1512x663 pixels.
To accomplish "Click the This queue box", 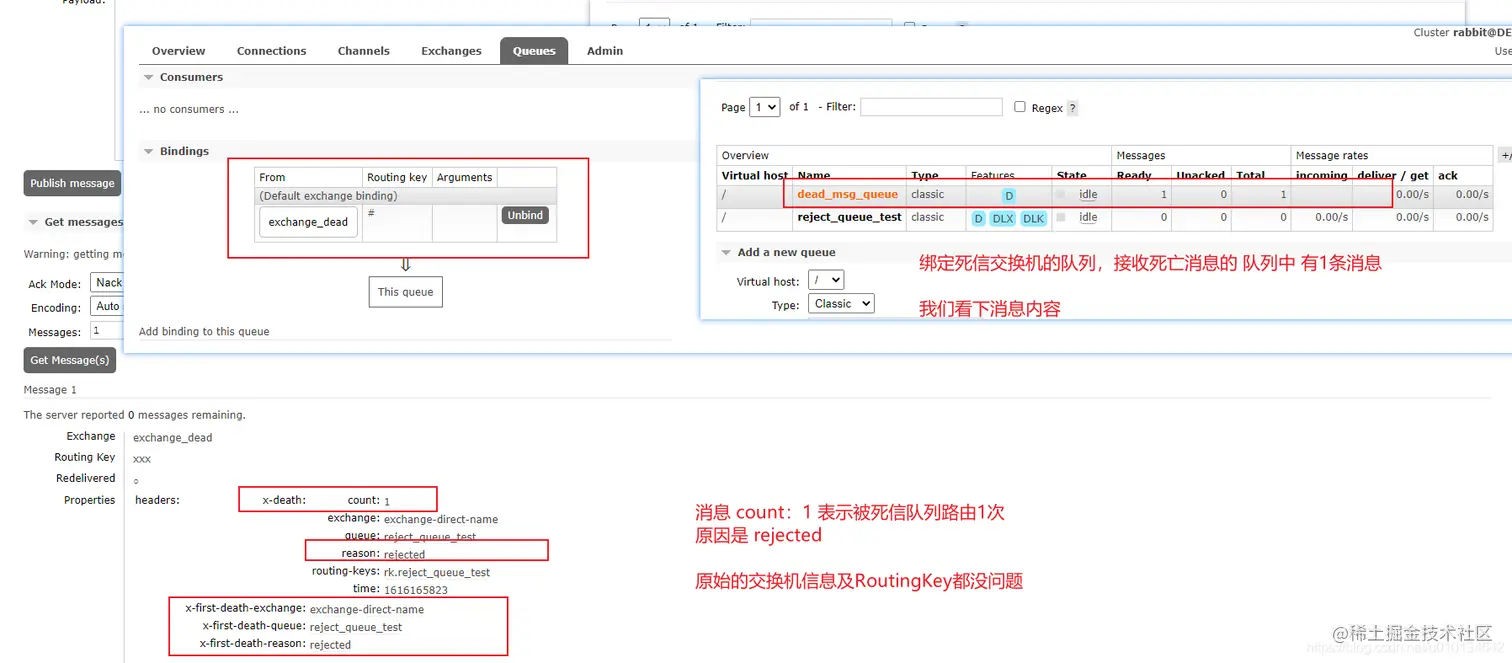I will click(x=405, y=292).
